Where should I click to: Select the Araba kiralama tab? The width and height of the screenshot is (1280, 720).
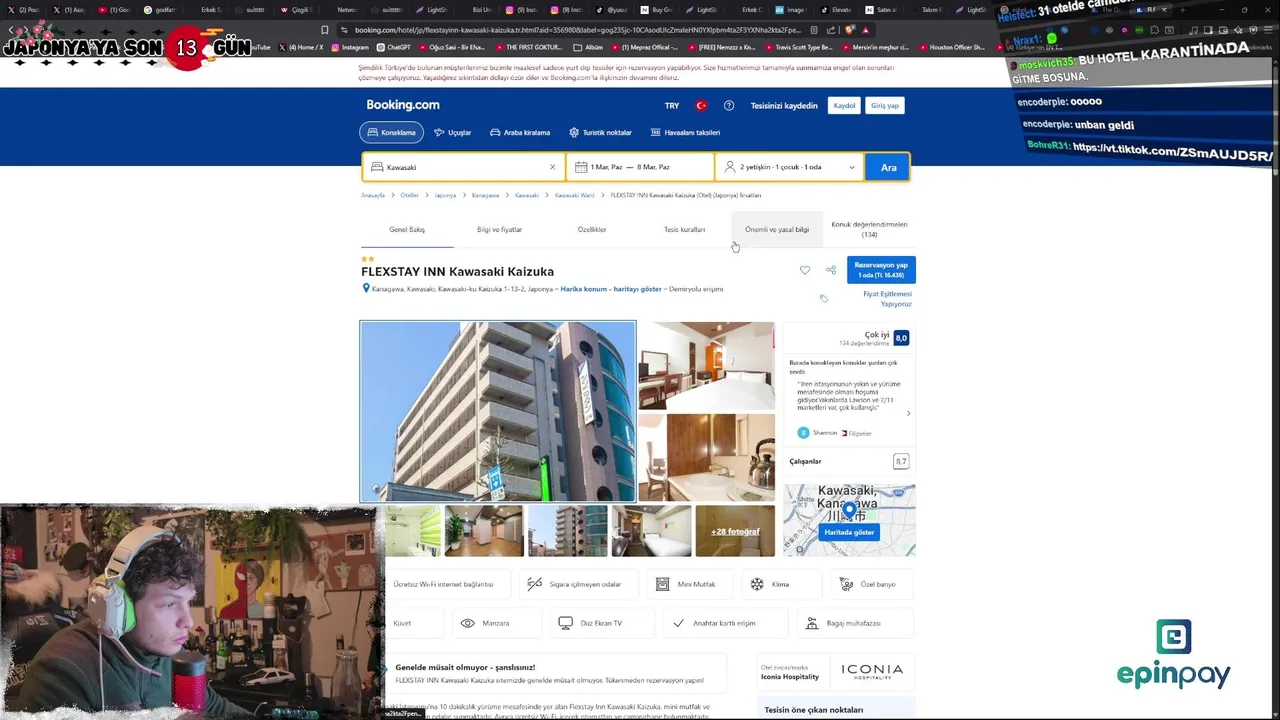point(520,132)
